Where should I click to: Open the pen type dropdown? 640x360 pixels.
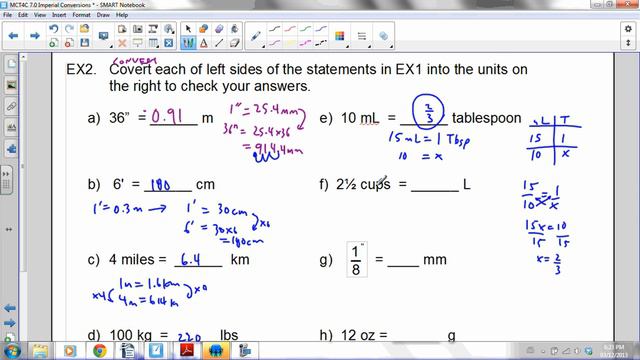pos(256,36)
